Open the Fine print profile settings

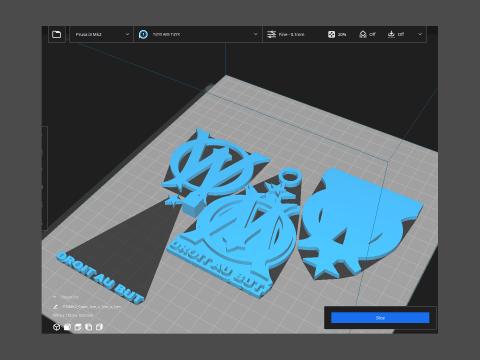(291, 34)
